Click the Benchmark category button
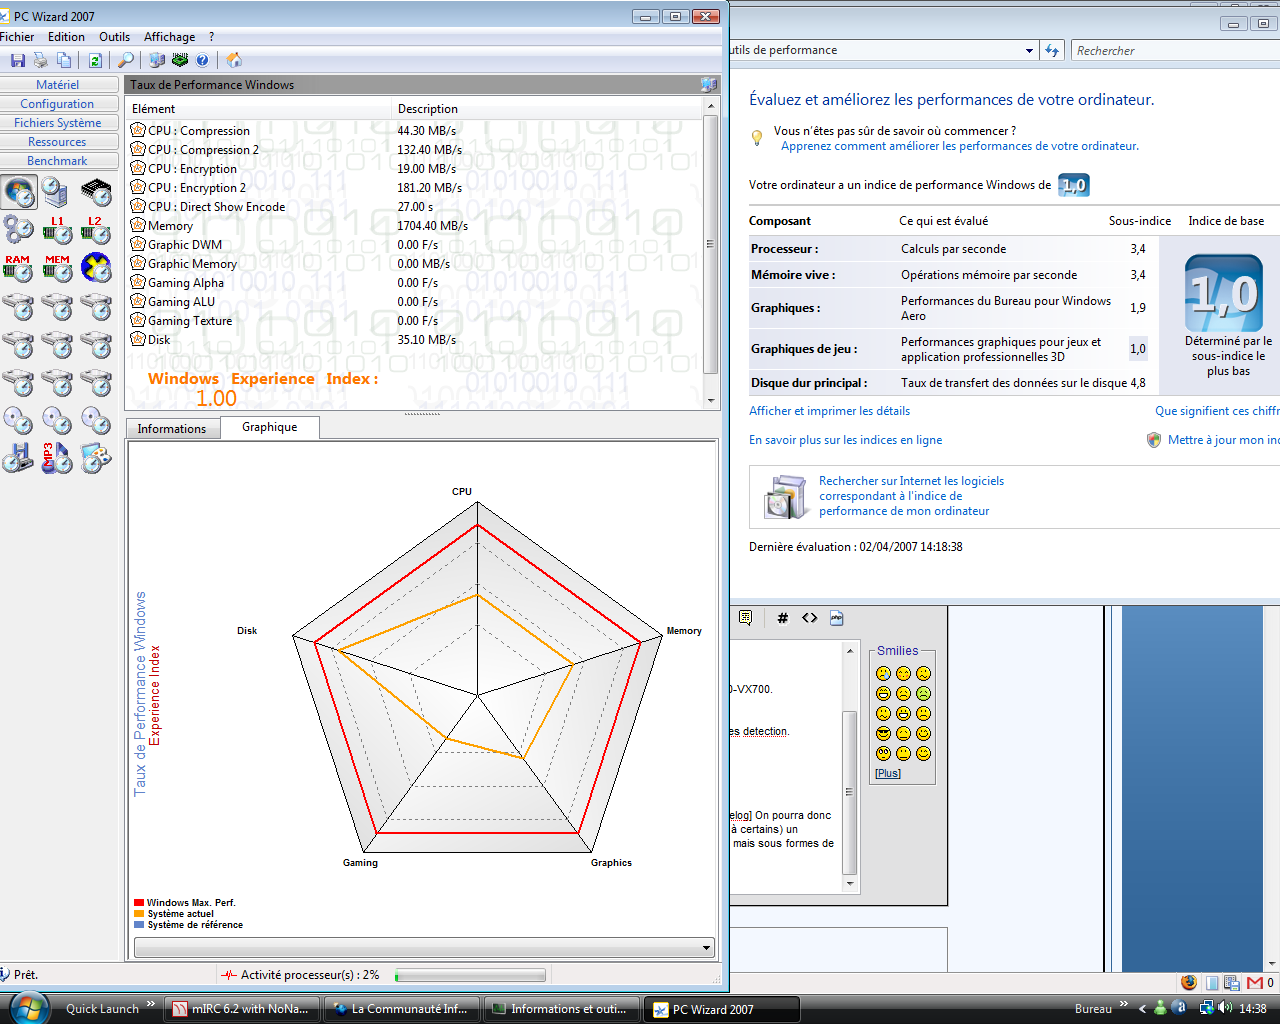The height and width of the screenshot is (1024, 1280). [x=57, y=161]
